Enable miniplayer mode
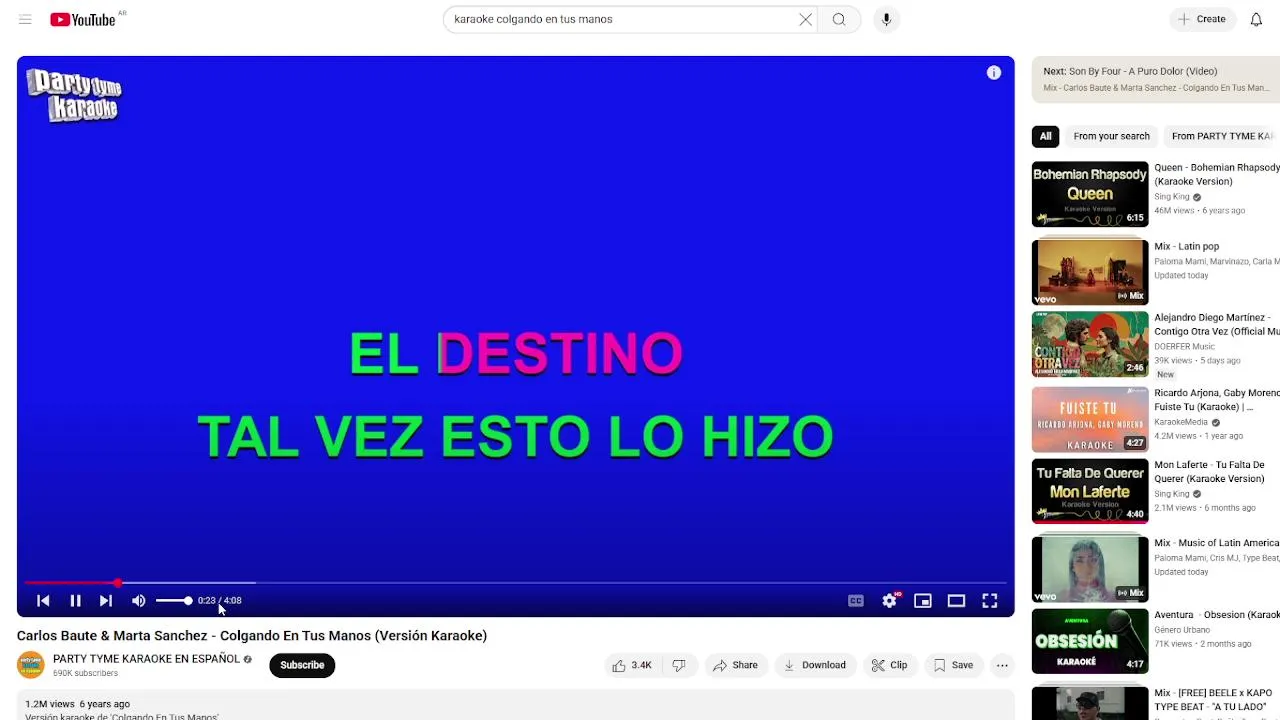 click(923, 600)
